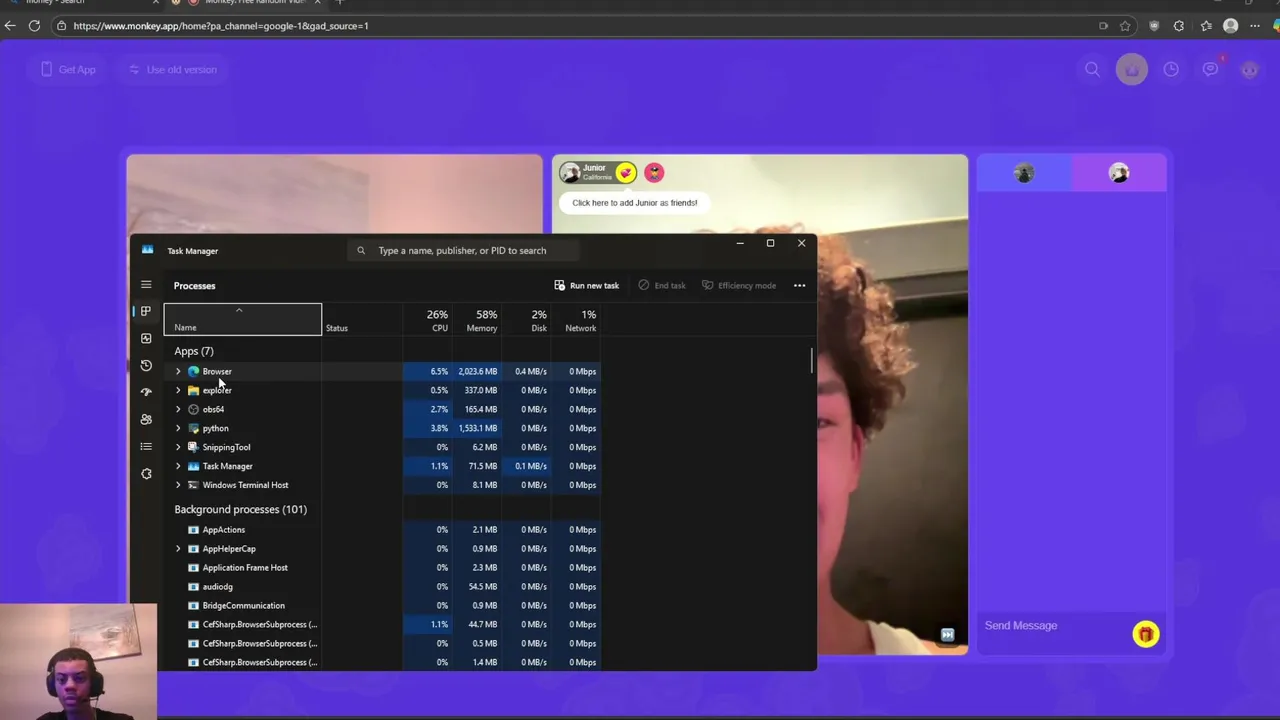Click the Send Message input field
This screenshot has height=720, width=1280.
click(1052, 626)
